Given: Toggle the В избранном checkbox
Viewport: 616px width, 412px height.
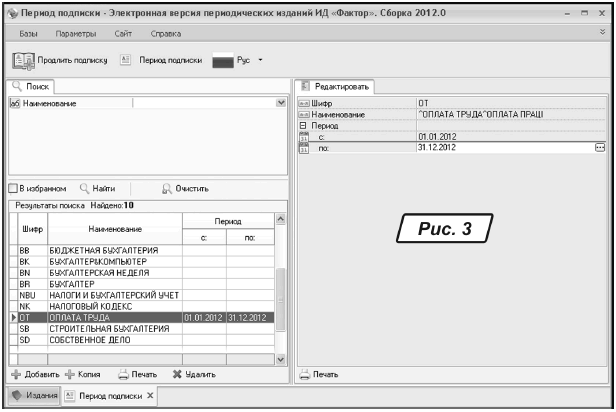Looking at the screenshot, I should click(x=13, y=187).
